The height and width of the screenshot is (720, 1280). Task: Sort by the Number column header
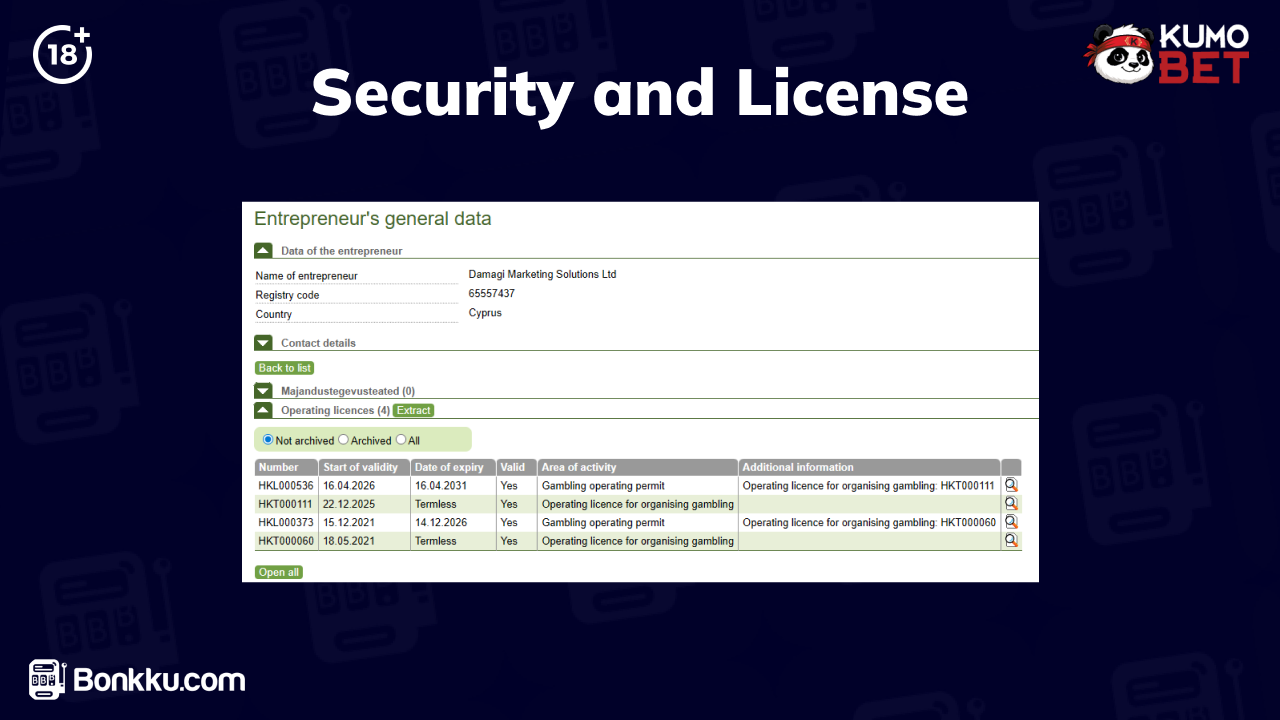[287, 467]
